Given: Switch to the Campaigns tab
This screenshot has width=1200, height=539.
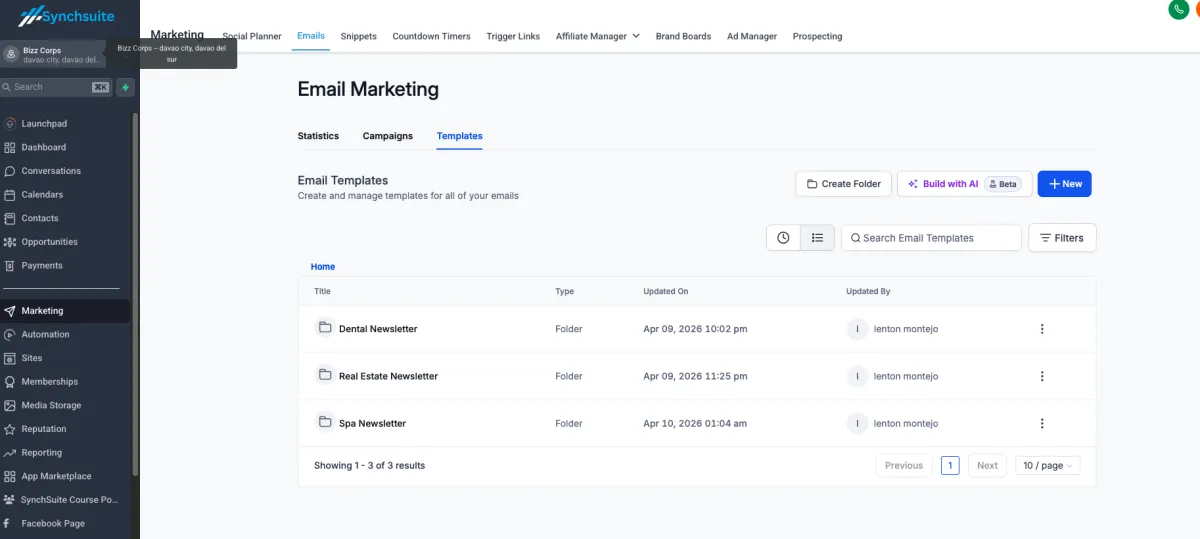Looking at the screenshot, I should tap(387, 136).
